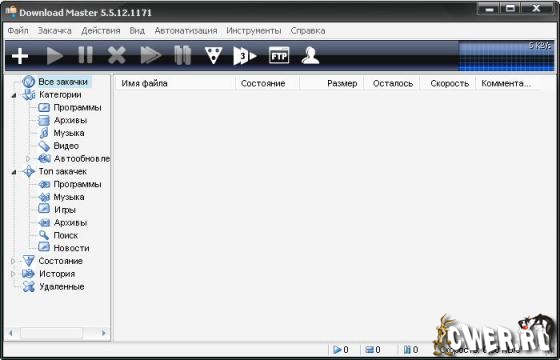Collapse the Категории tree node
This screenshot has height=360, width=560.
point(14,95)
